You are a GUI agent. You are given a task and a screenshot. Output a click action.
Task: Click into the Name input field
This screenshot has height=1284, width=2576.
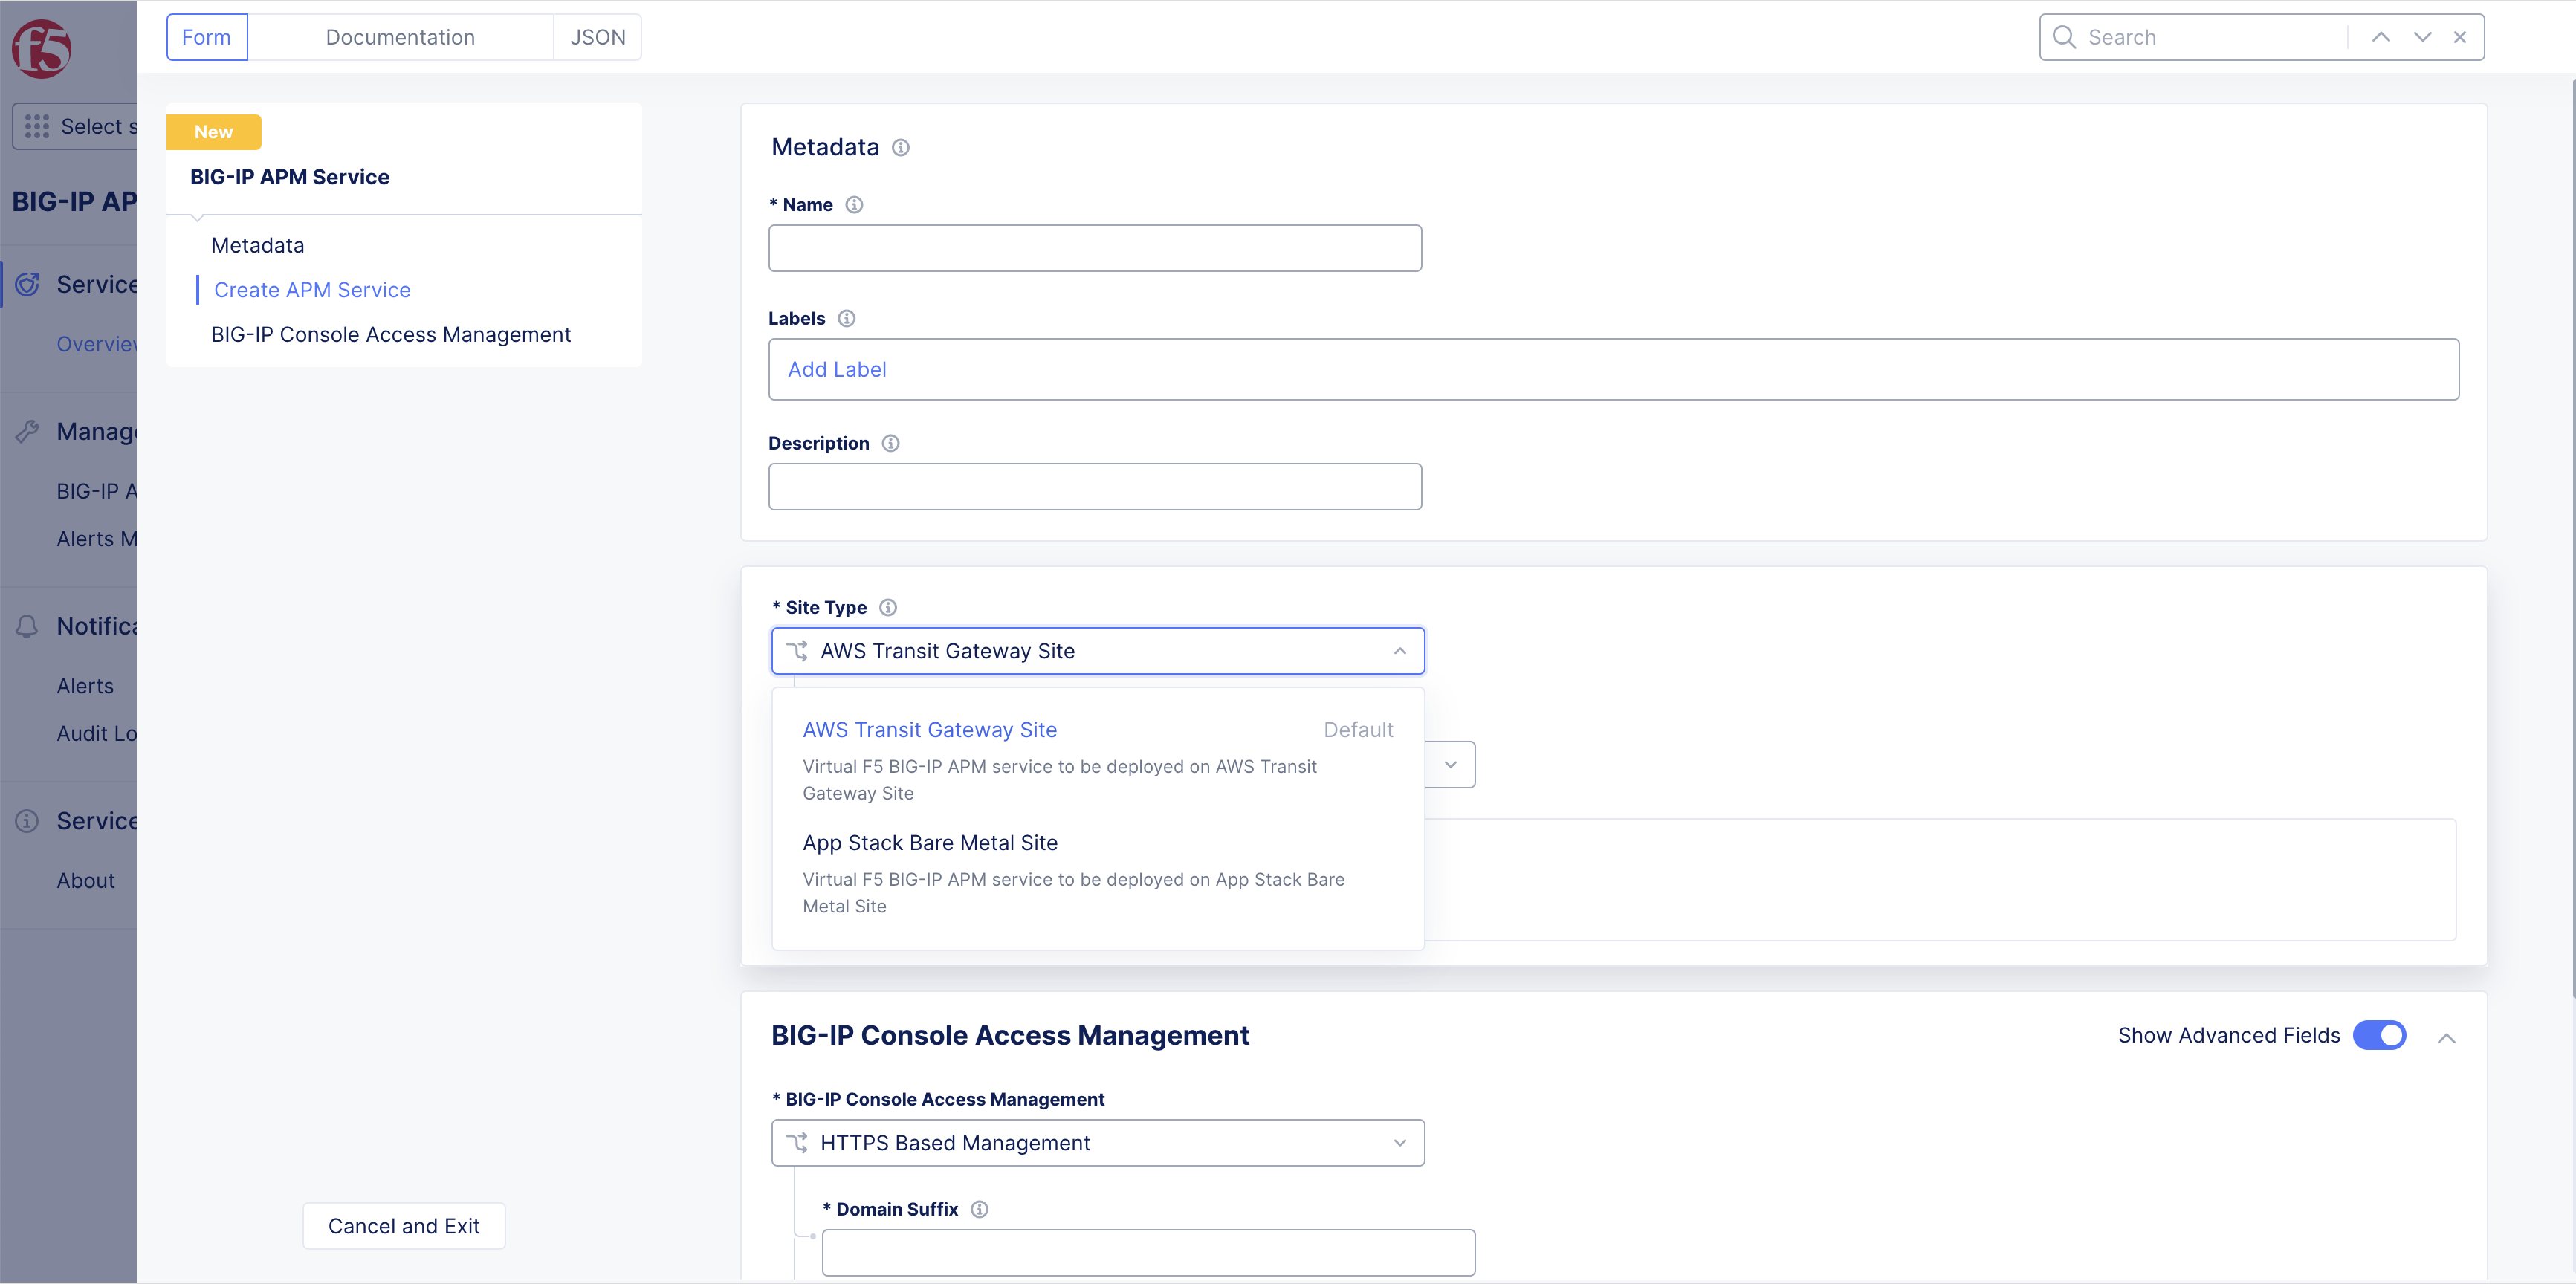(x=1094, y=248)
